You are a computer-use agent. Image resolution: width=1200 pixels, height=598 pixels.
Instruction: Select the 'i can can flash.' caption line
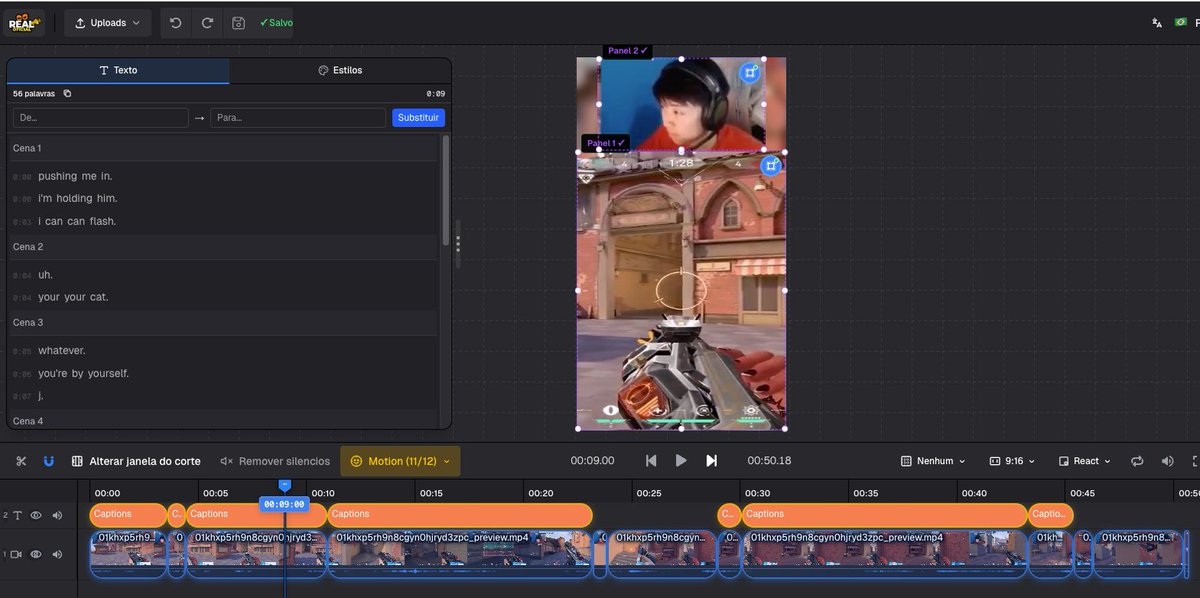pos(77,221)
